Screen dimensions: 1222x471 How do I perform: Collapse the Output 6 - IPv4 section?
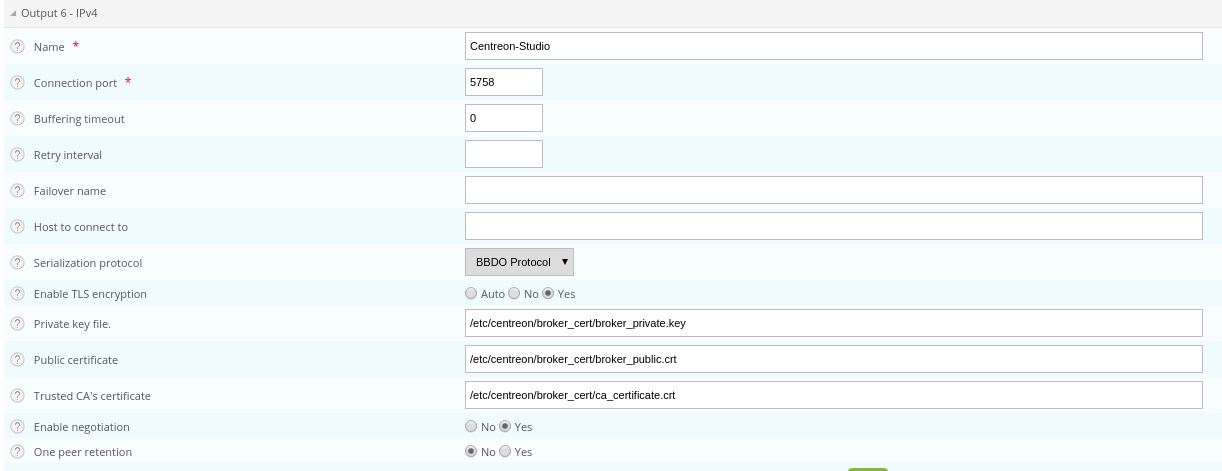[x=13, y=14]
